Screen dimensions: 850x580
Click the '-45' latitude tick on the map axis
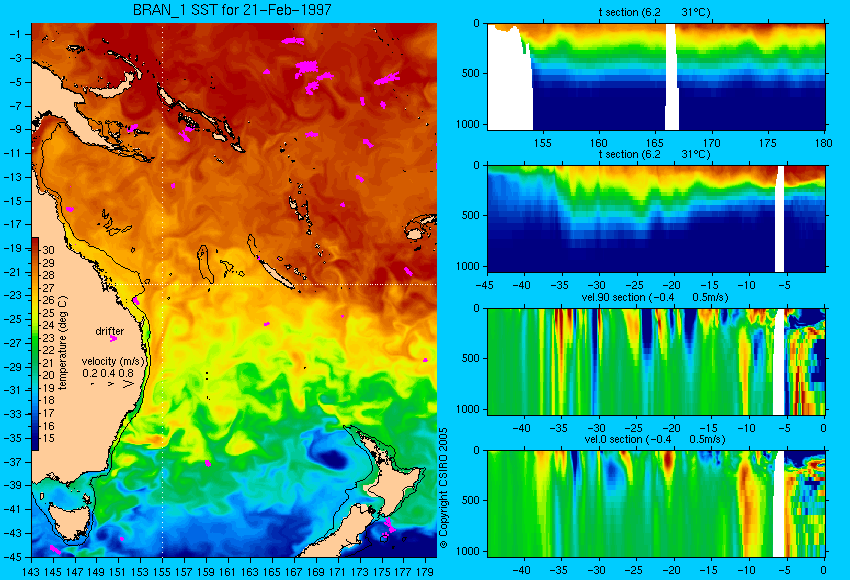click(13, 557)
